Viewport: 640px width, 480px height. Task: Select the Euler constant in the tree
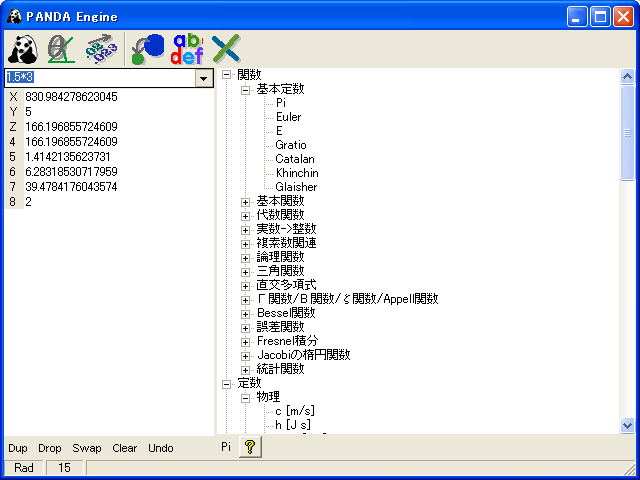[x=289, y=117]
